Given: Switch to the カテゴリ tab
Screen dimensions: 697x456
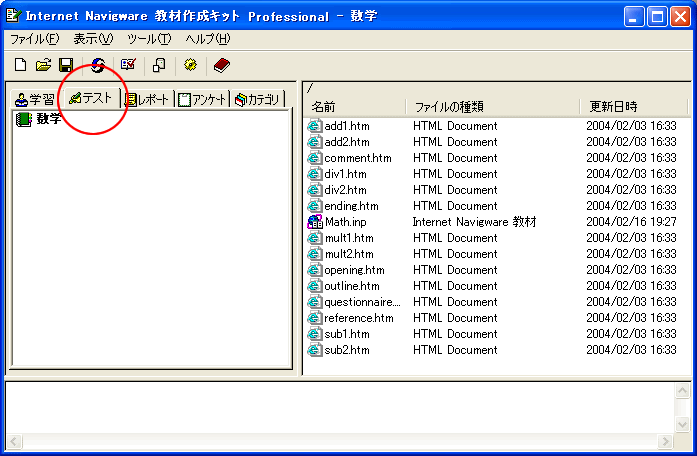Looking at the screenshot, I should point(257,100).
